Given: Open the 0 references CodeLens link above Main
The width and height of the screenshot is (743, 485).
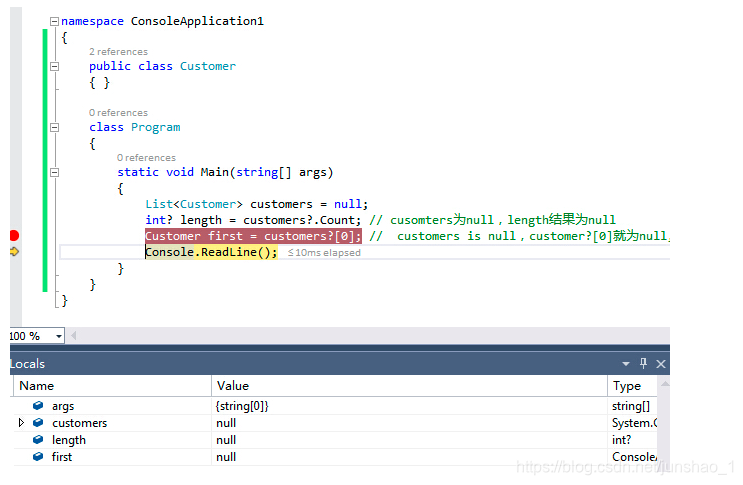Looking at the screenshot, I should pyautogui.click(x=146, y=158).
